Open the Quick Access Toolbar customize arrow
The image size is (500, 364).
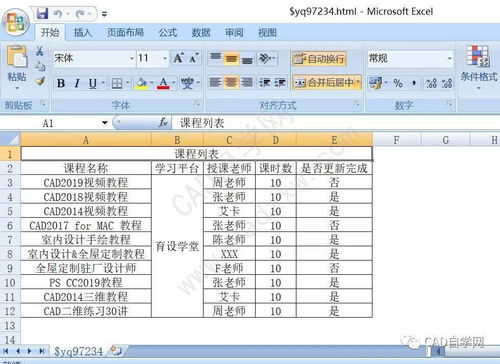click(104, 14)
